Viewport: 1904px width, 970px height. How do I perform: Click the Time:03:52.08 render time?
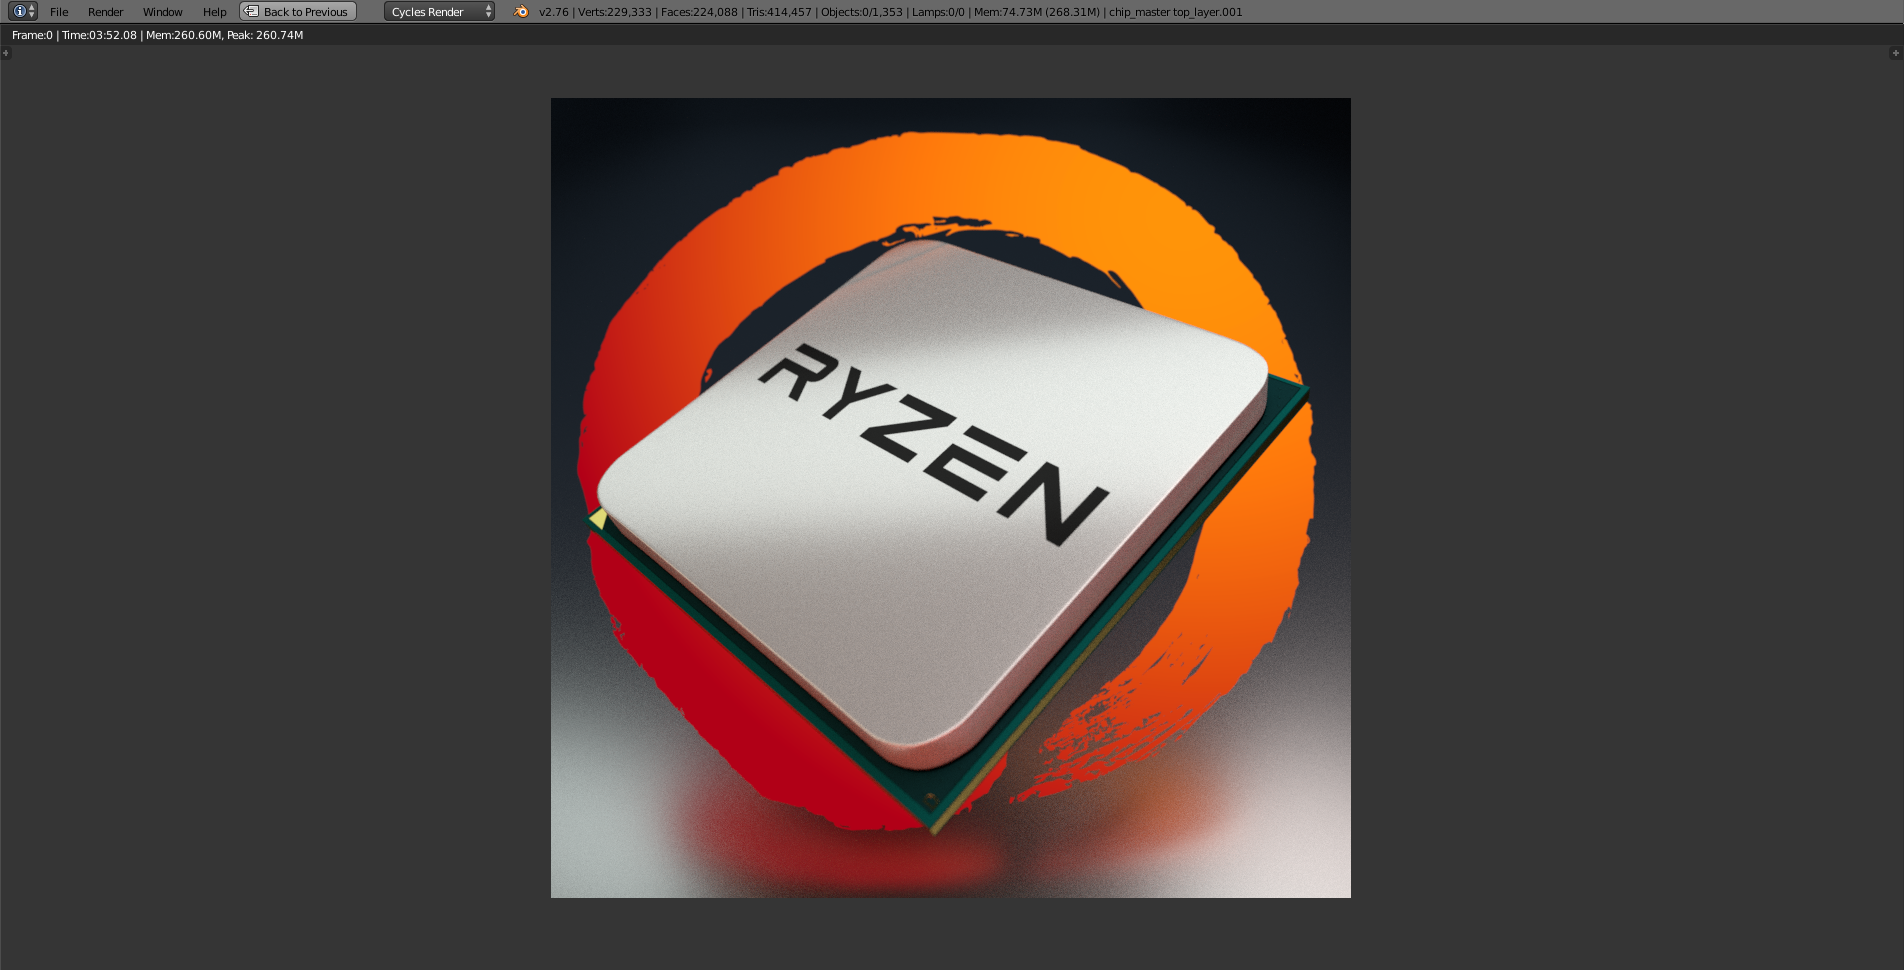(99, 35)
